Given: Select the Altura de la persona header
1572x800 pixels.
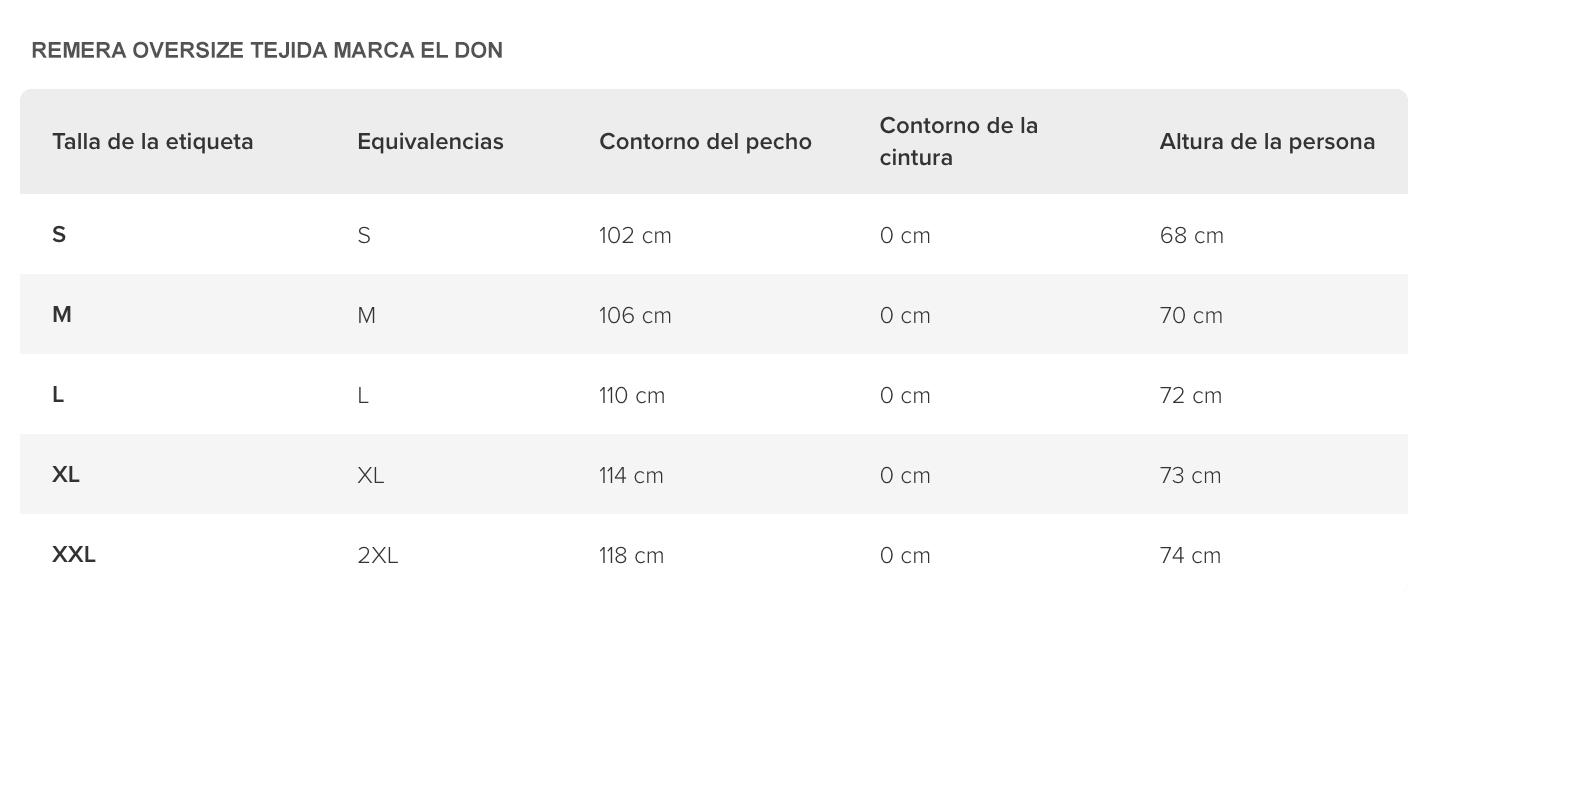Looking at the screenshot, I should tap(1267, 142).
